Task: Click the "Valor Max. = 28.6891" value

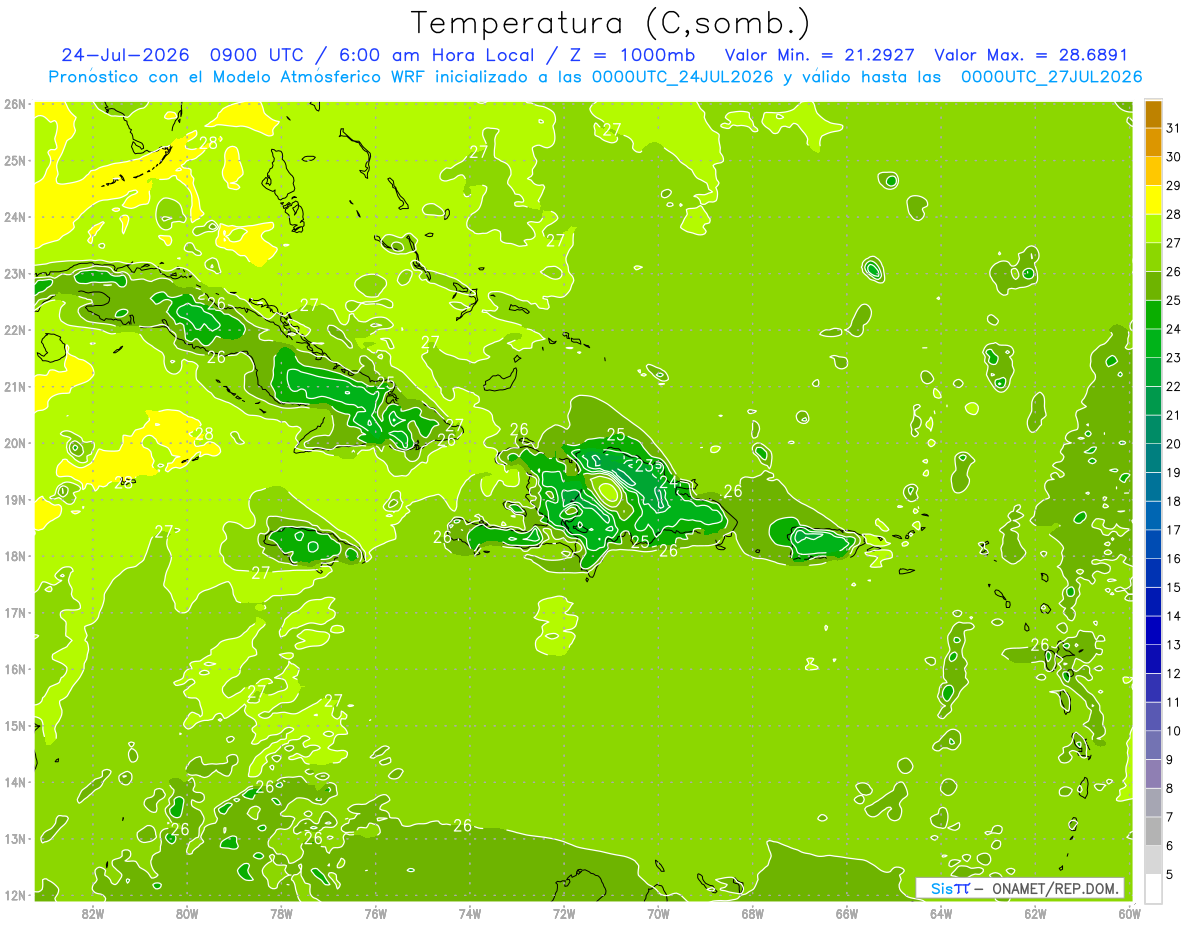Action: 1031,55
